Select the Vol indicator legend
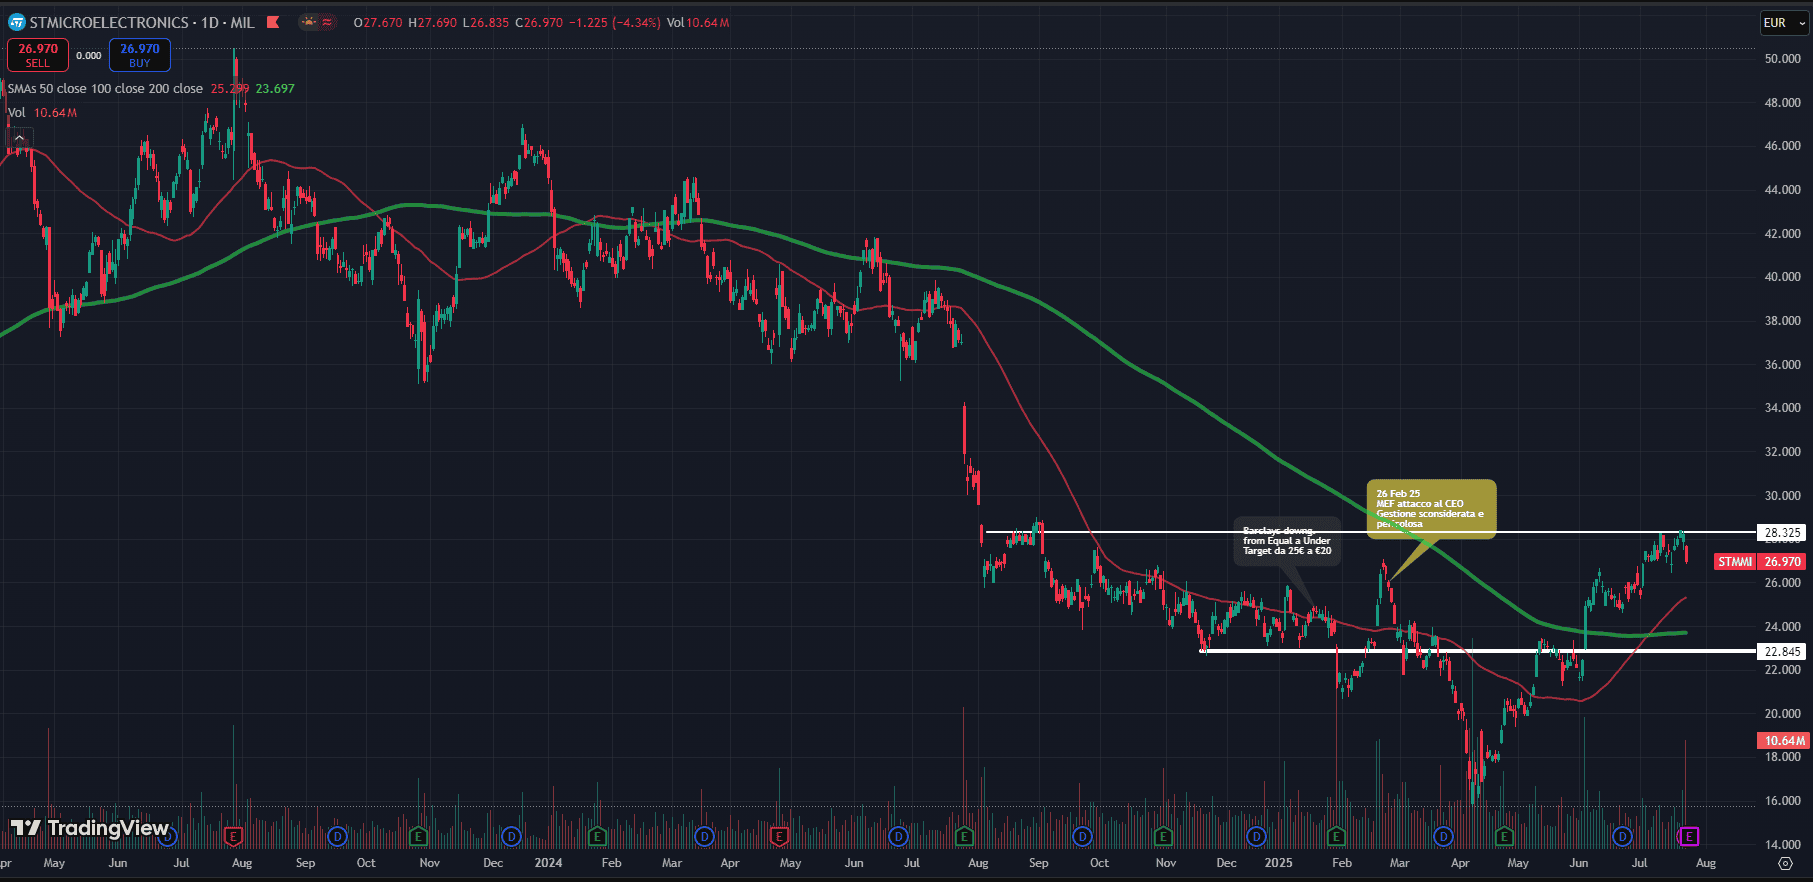This screenshot has width=1813, height=882. pyautogui.click(x=16, y=113)
